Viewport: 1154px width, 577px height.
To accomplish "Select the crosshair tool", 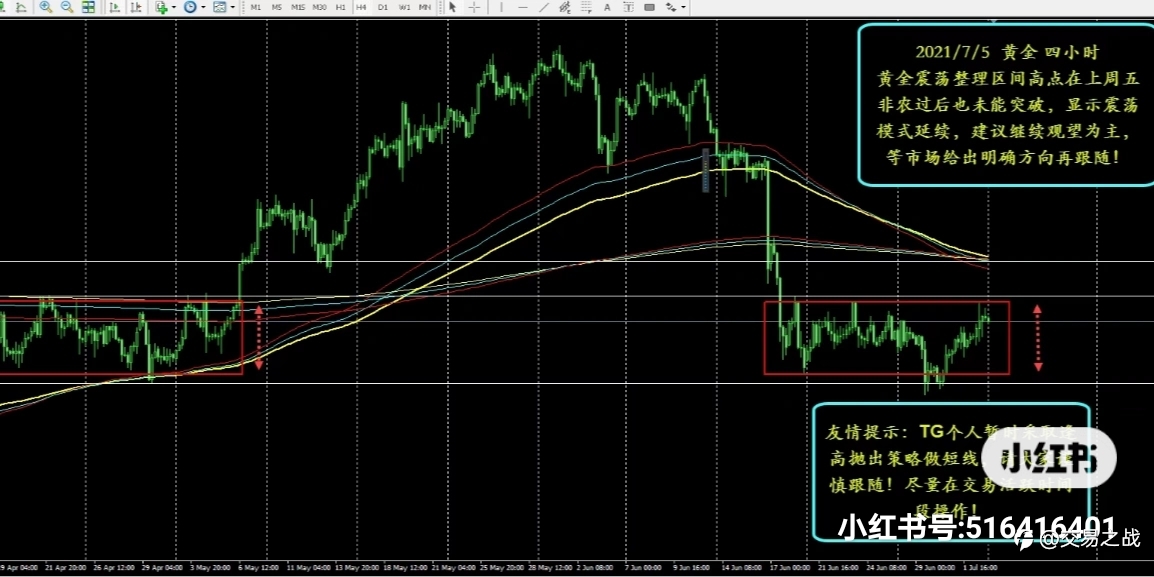I will coord(475,7).
